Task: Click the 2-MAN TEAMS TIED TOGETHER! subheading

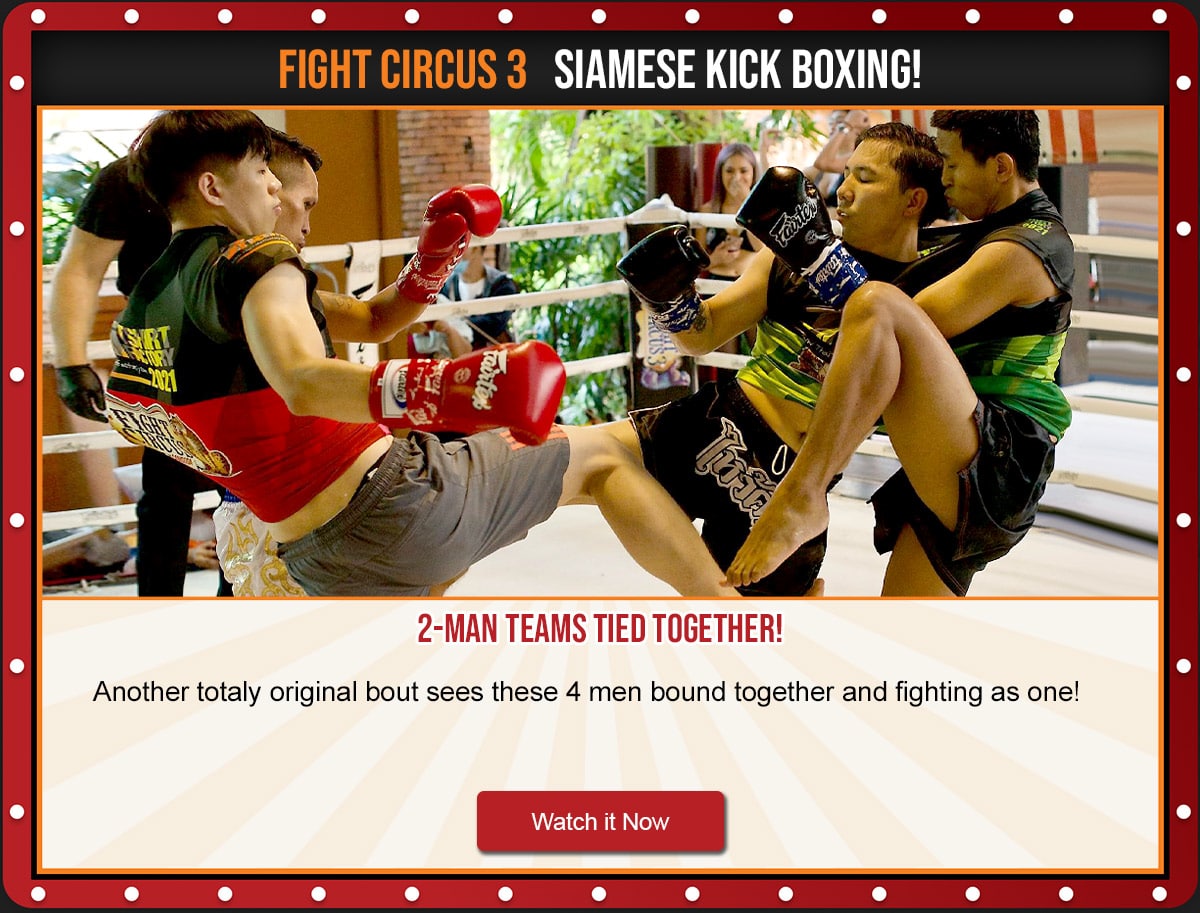Action: [600, 630]
